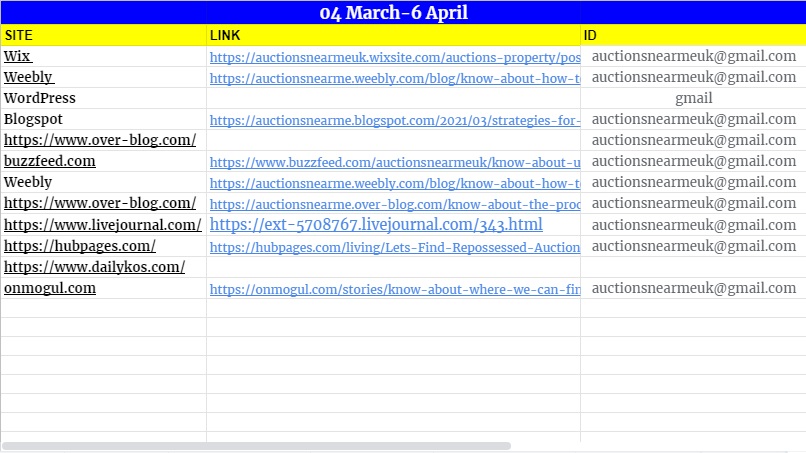Viewport: 806px width, 453px height.
Task: Follow the ext-5708767.livejournal.com link
Action: click(376, 224)
